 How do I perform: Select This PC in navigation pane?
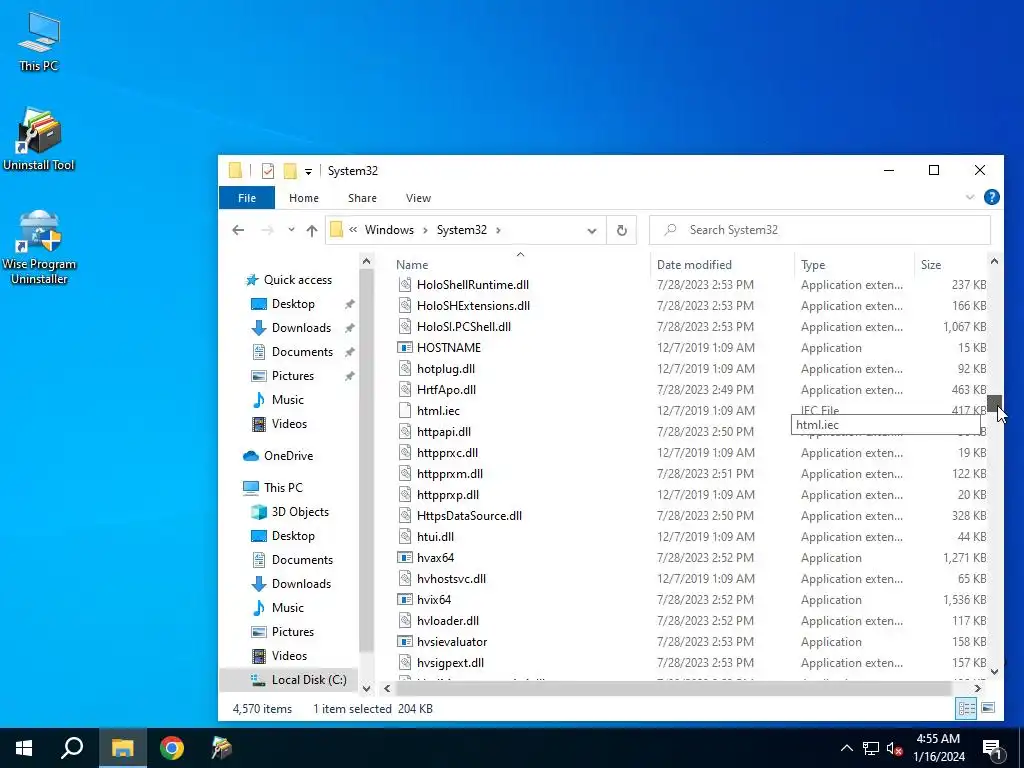(x=283, y=488)
